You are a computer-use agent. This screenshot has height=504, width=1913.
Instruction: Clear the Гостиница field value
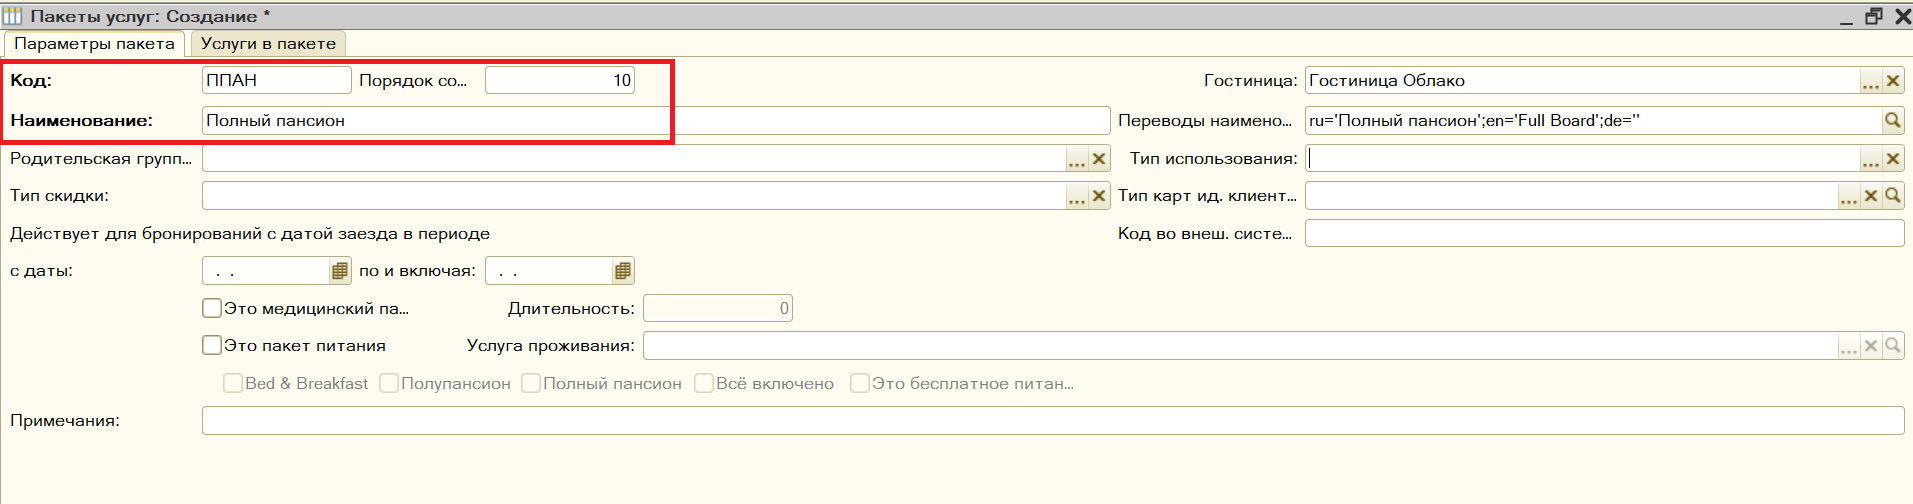click(1892, 81)
